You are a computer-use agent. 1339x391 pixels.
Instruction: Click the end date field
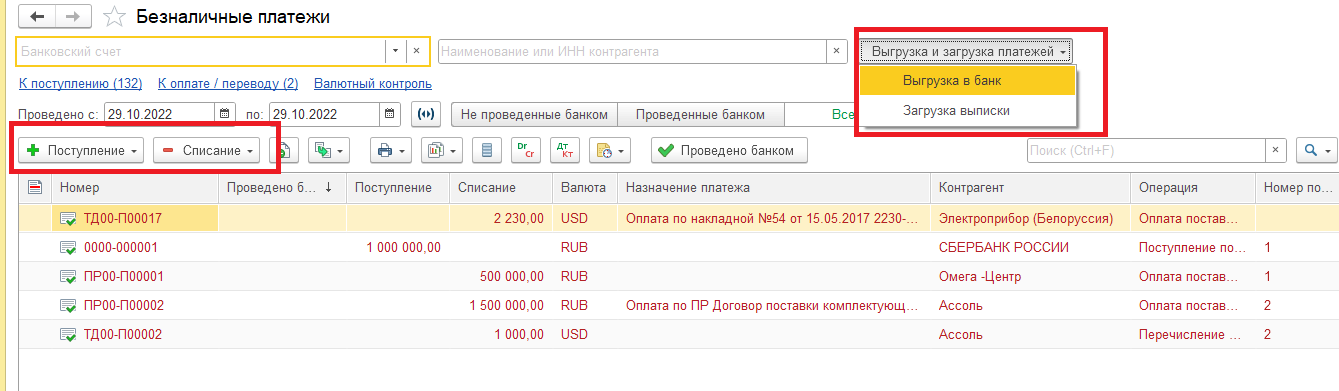click(325, 114)
